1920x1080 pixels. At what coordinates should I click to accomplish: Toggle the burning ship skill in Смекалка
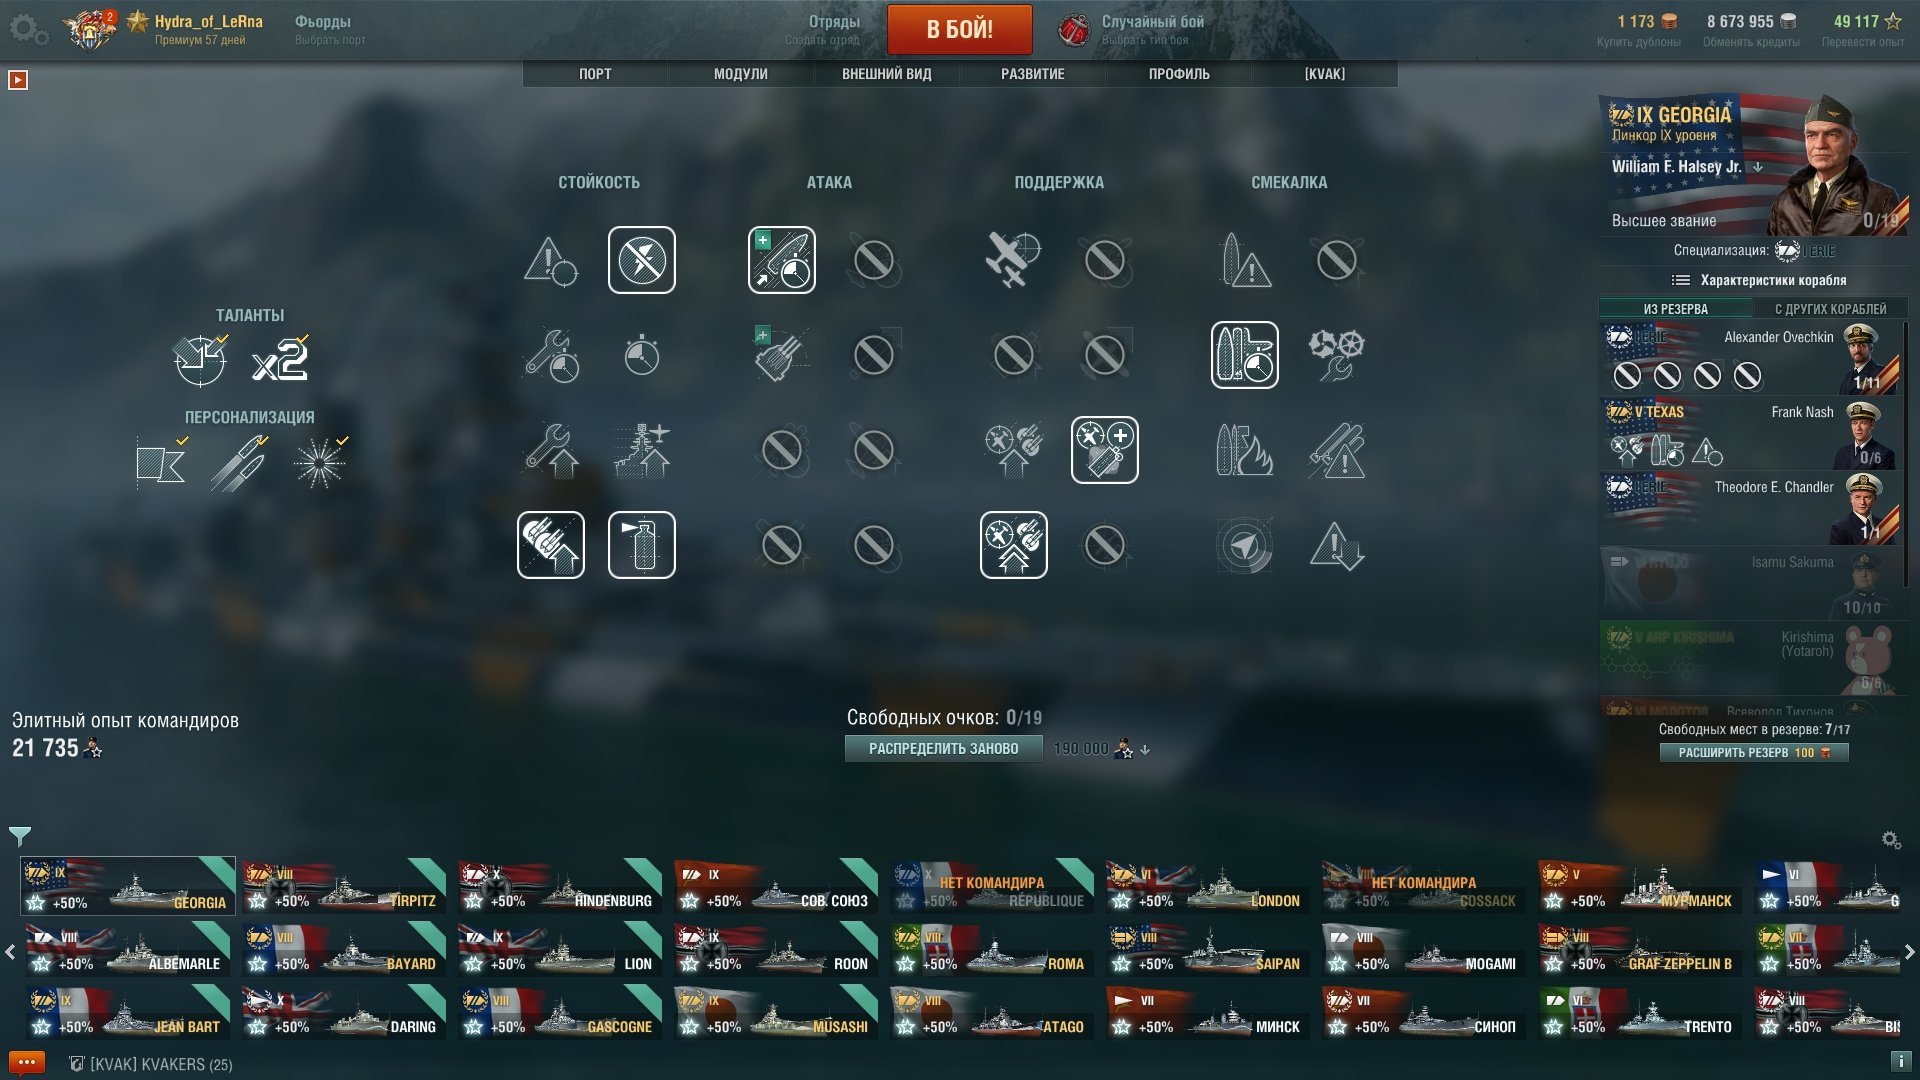click(x=1244, y=450)
